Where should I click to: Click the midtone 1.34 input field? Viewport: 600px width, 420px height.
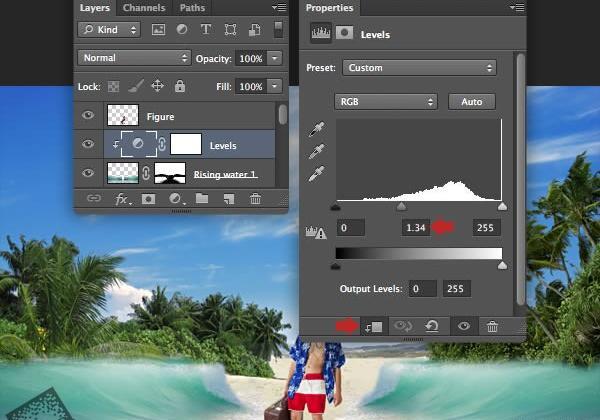click(x=416, y=228)
